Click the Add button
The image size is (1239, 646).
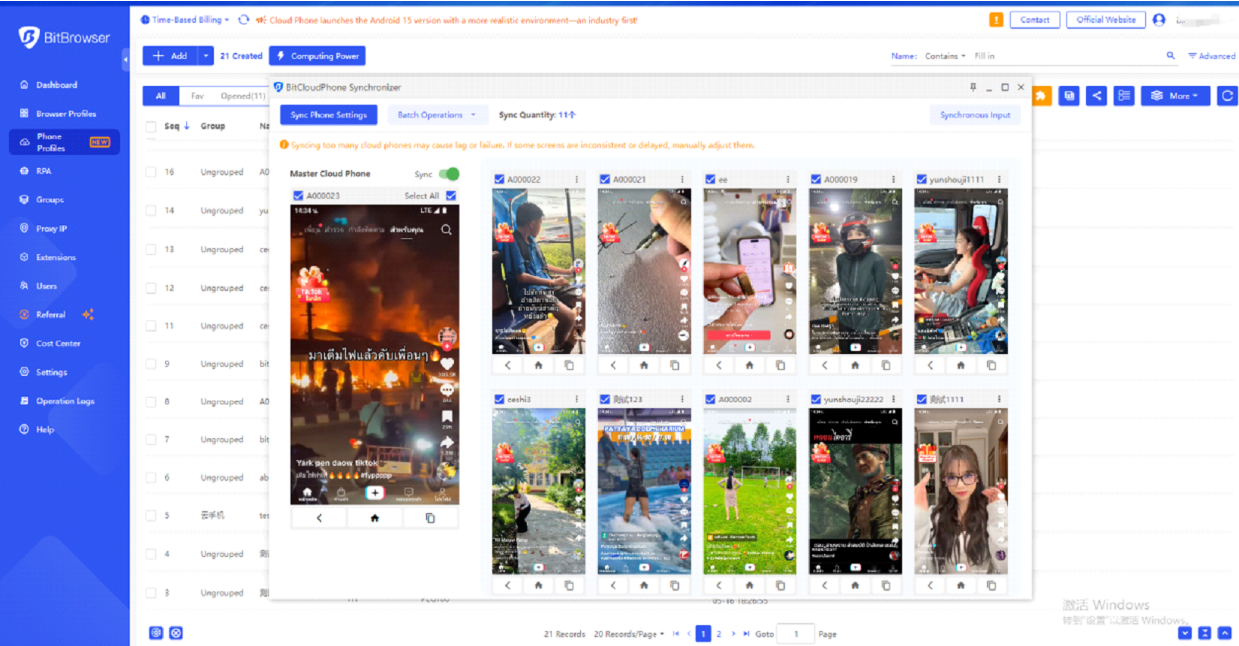coord(171,56)
